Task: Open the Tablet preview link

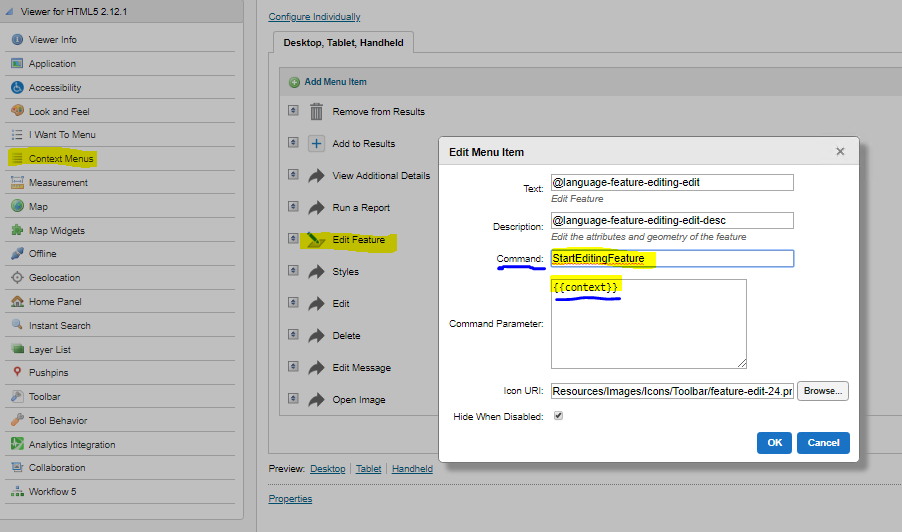Action: click(x=368, y=469)
